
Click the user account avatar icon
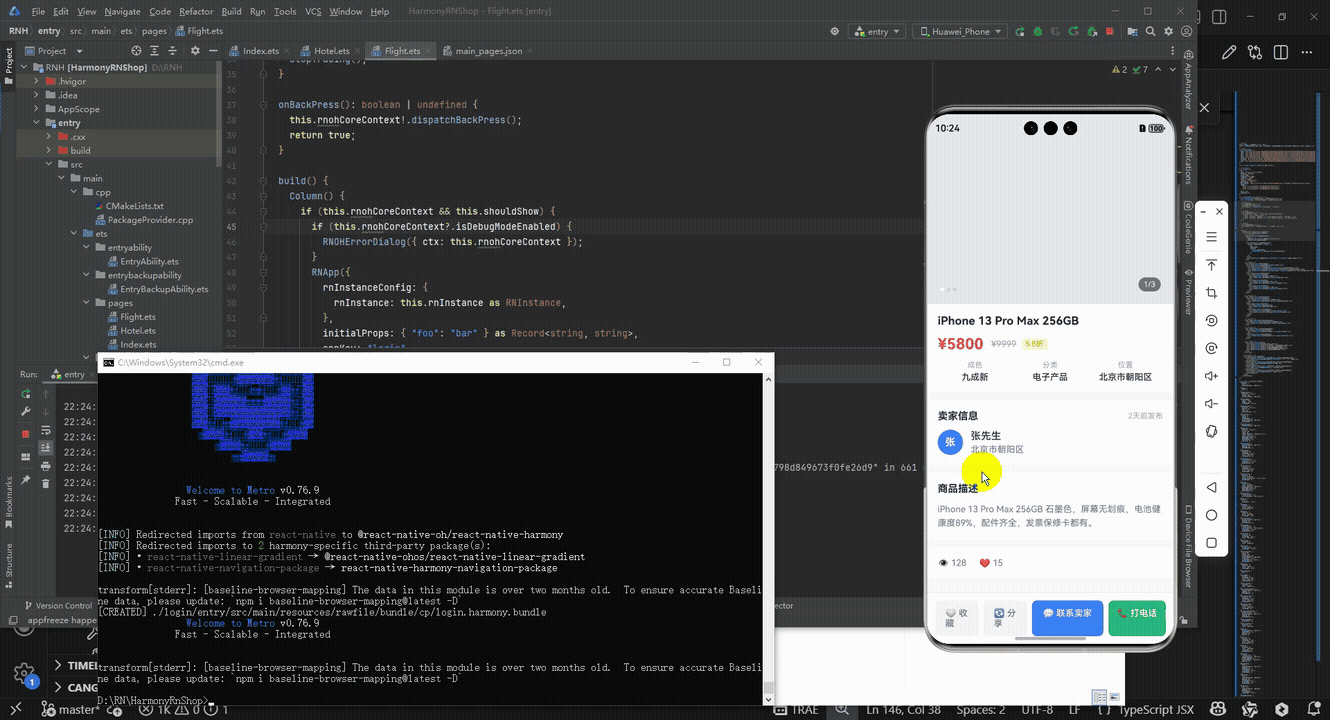tap(1186, 31)
